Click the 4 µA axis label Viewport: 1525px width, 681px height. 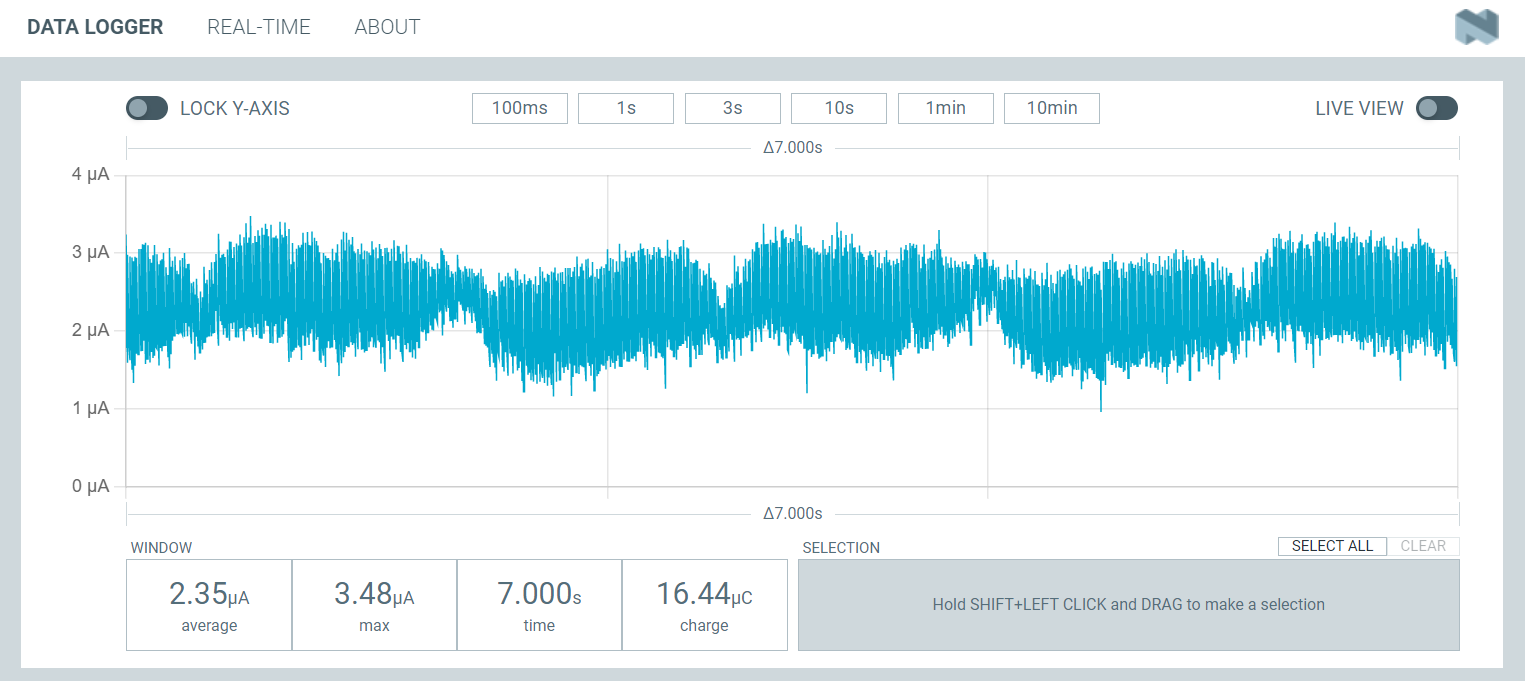(90, 175)
